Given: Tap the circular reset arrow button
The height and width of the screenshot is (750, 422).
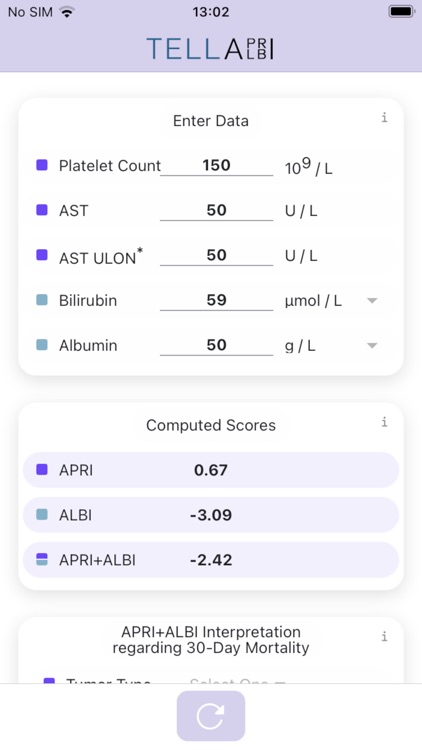Looking at the screenshot, I should click(211, 716).
